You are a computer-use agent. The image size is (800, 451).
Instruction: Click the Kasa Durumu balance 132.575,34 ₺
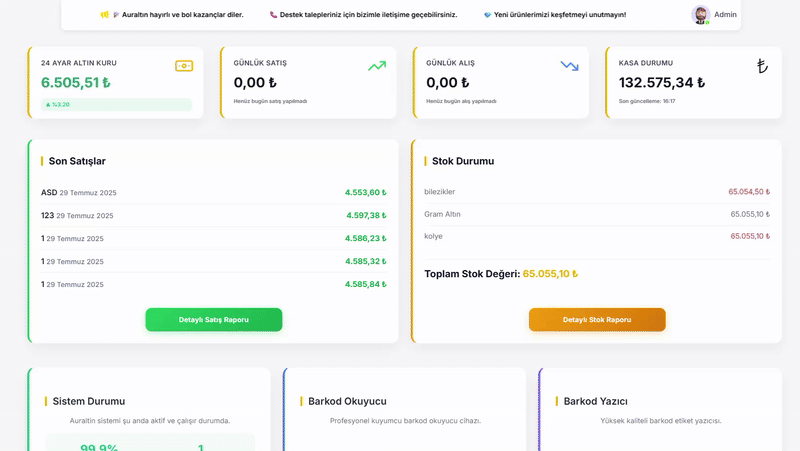[662, 83]
